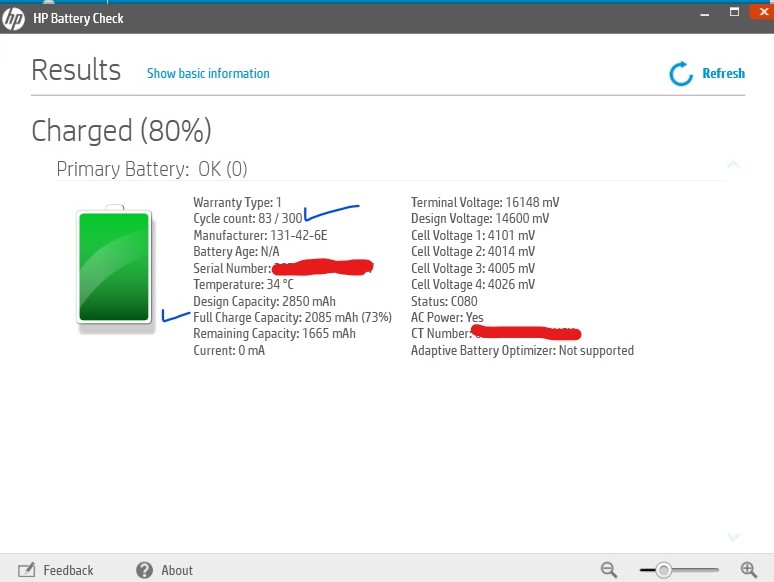Select the Results heading
The width and height of the screenshot is (774, 582).
(76, 70)
